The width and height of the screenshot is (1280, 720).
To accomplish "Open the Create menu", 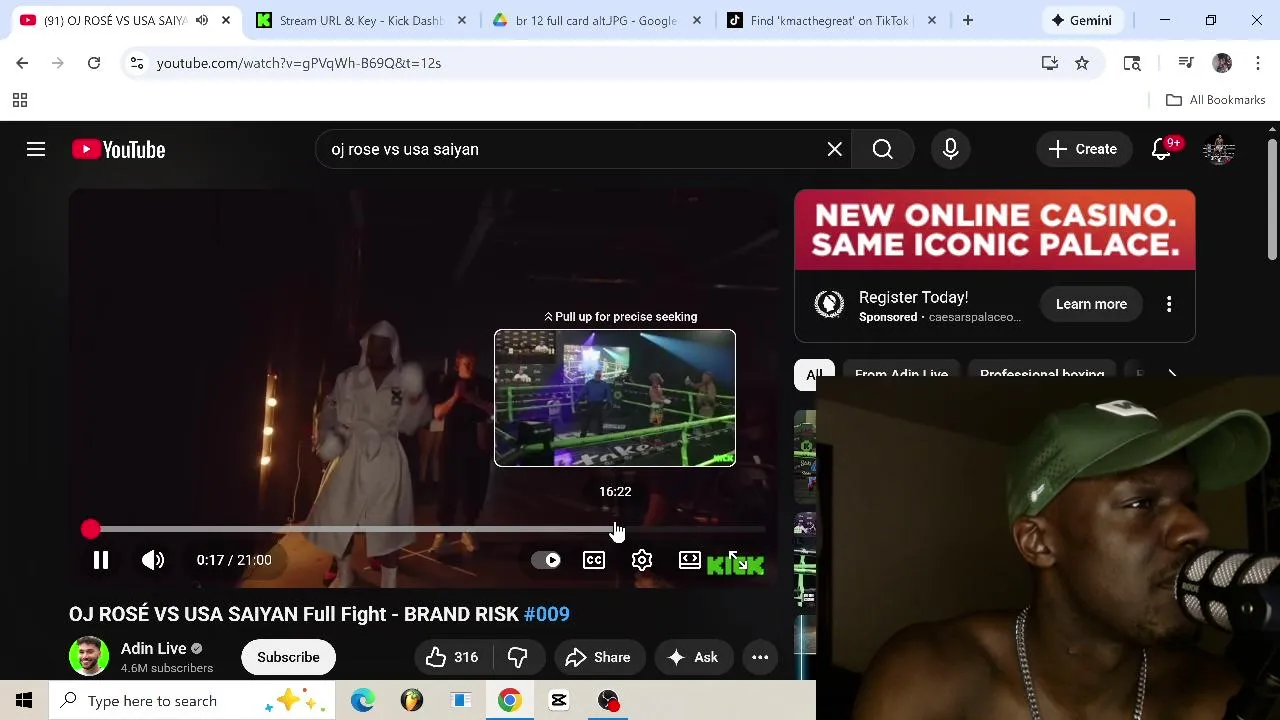I will pyautogui.click(x=1083, y=149).
